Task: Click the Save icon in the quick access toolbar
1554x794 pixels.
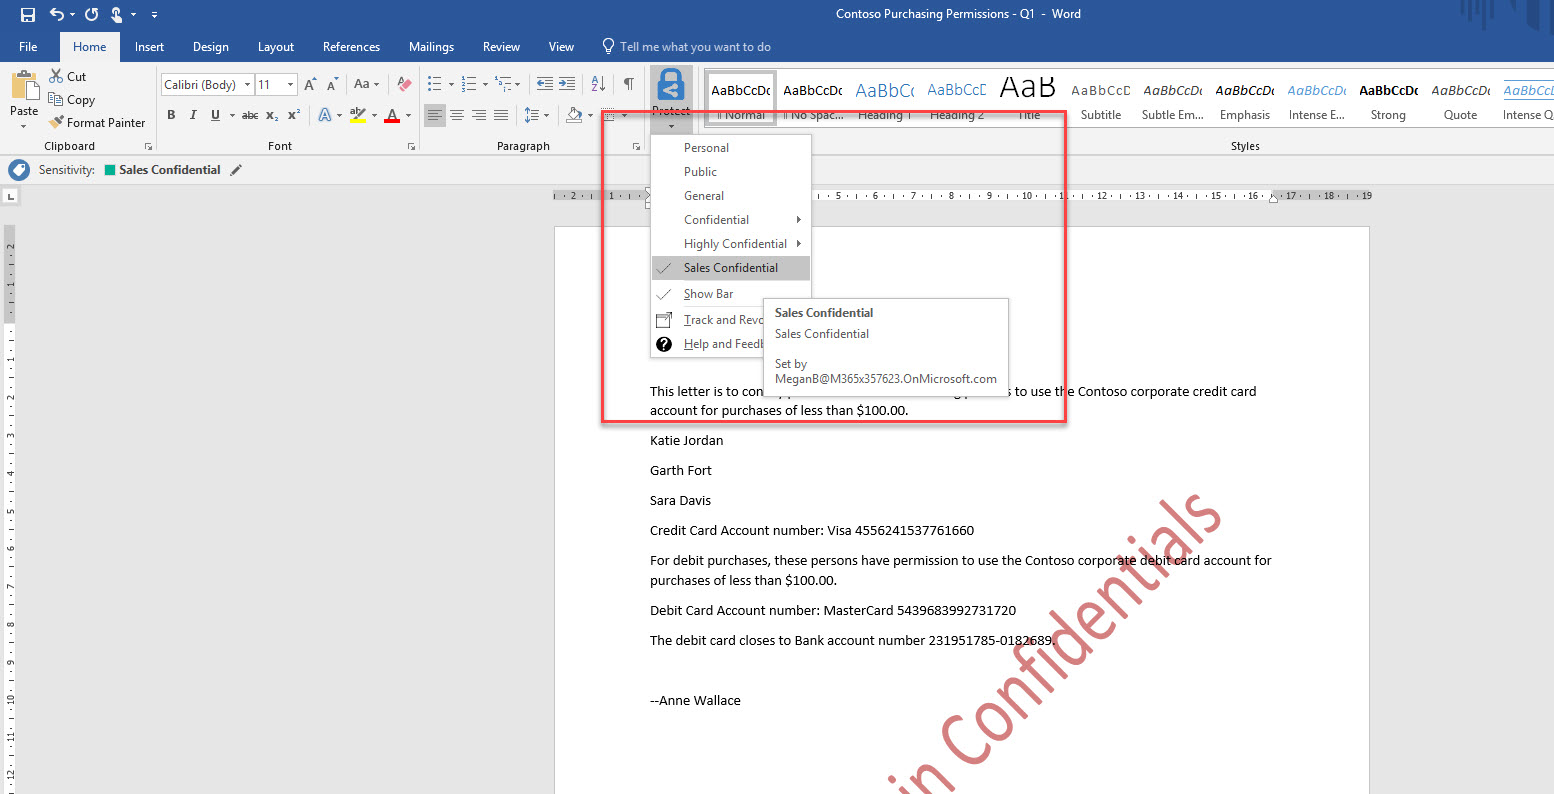Action: click(x=28, y=14)
